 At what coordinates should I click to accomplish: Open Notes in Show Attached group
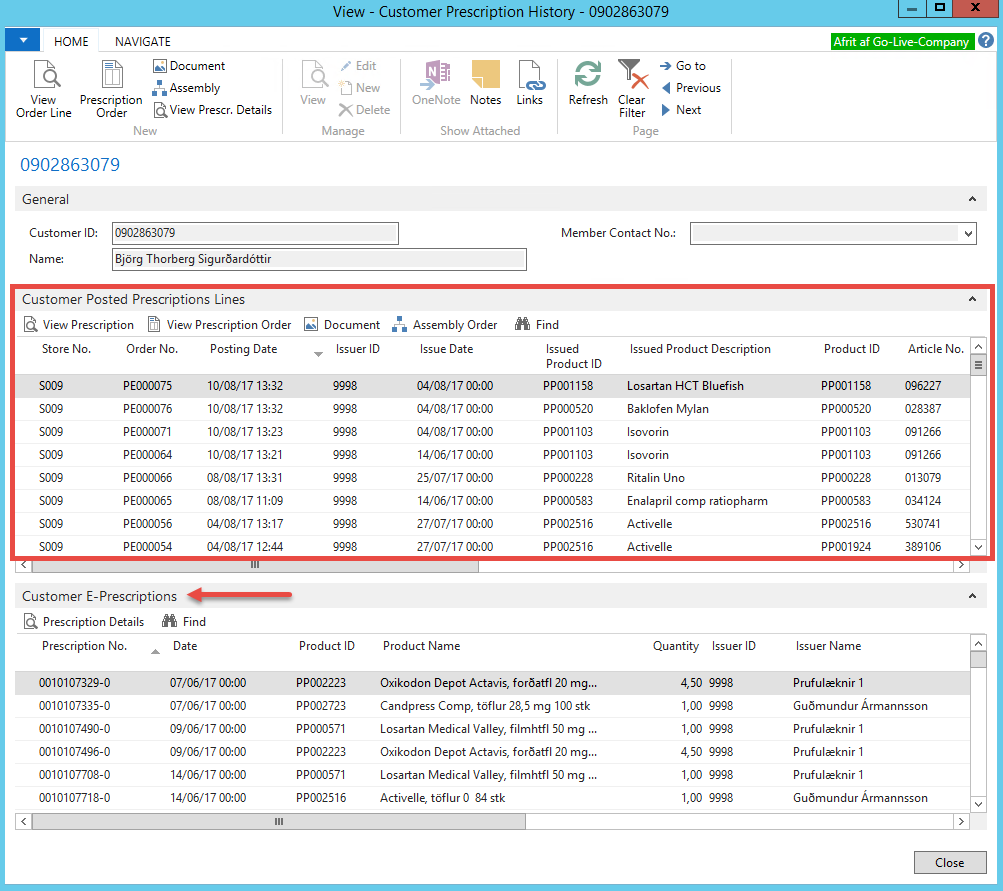pyautogui.click(x=485, y=83)
